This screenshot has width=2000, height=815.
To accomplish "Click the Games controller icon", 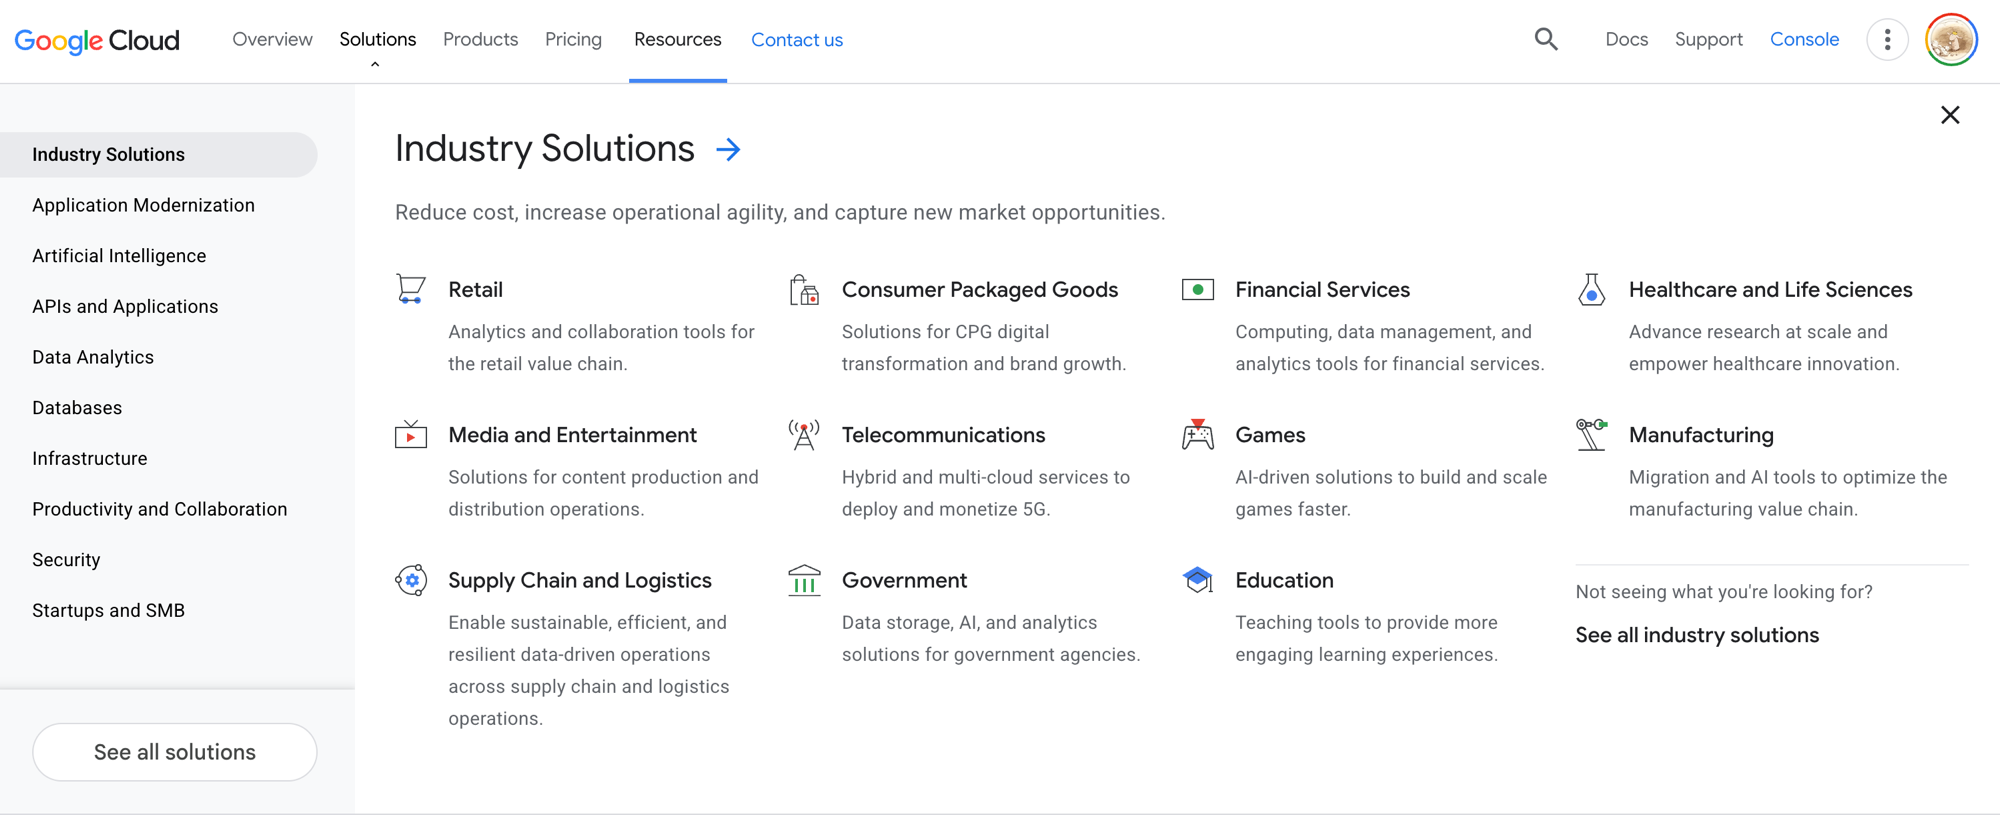I will coord(1198,434).
